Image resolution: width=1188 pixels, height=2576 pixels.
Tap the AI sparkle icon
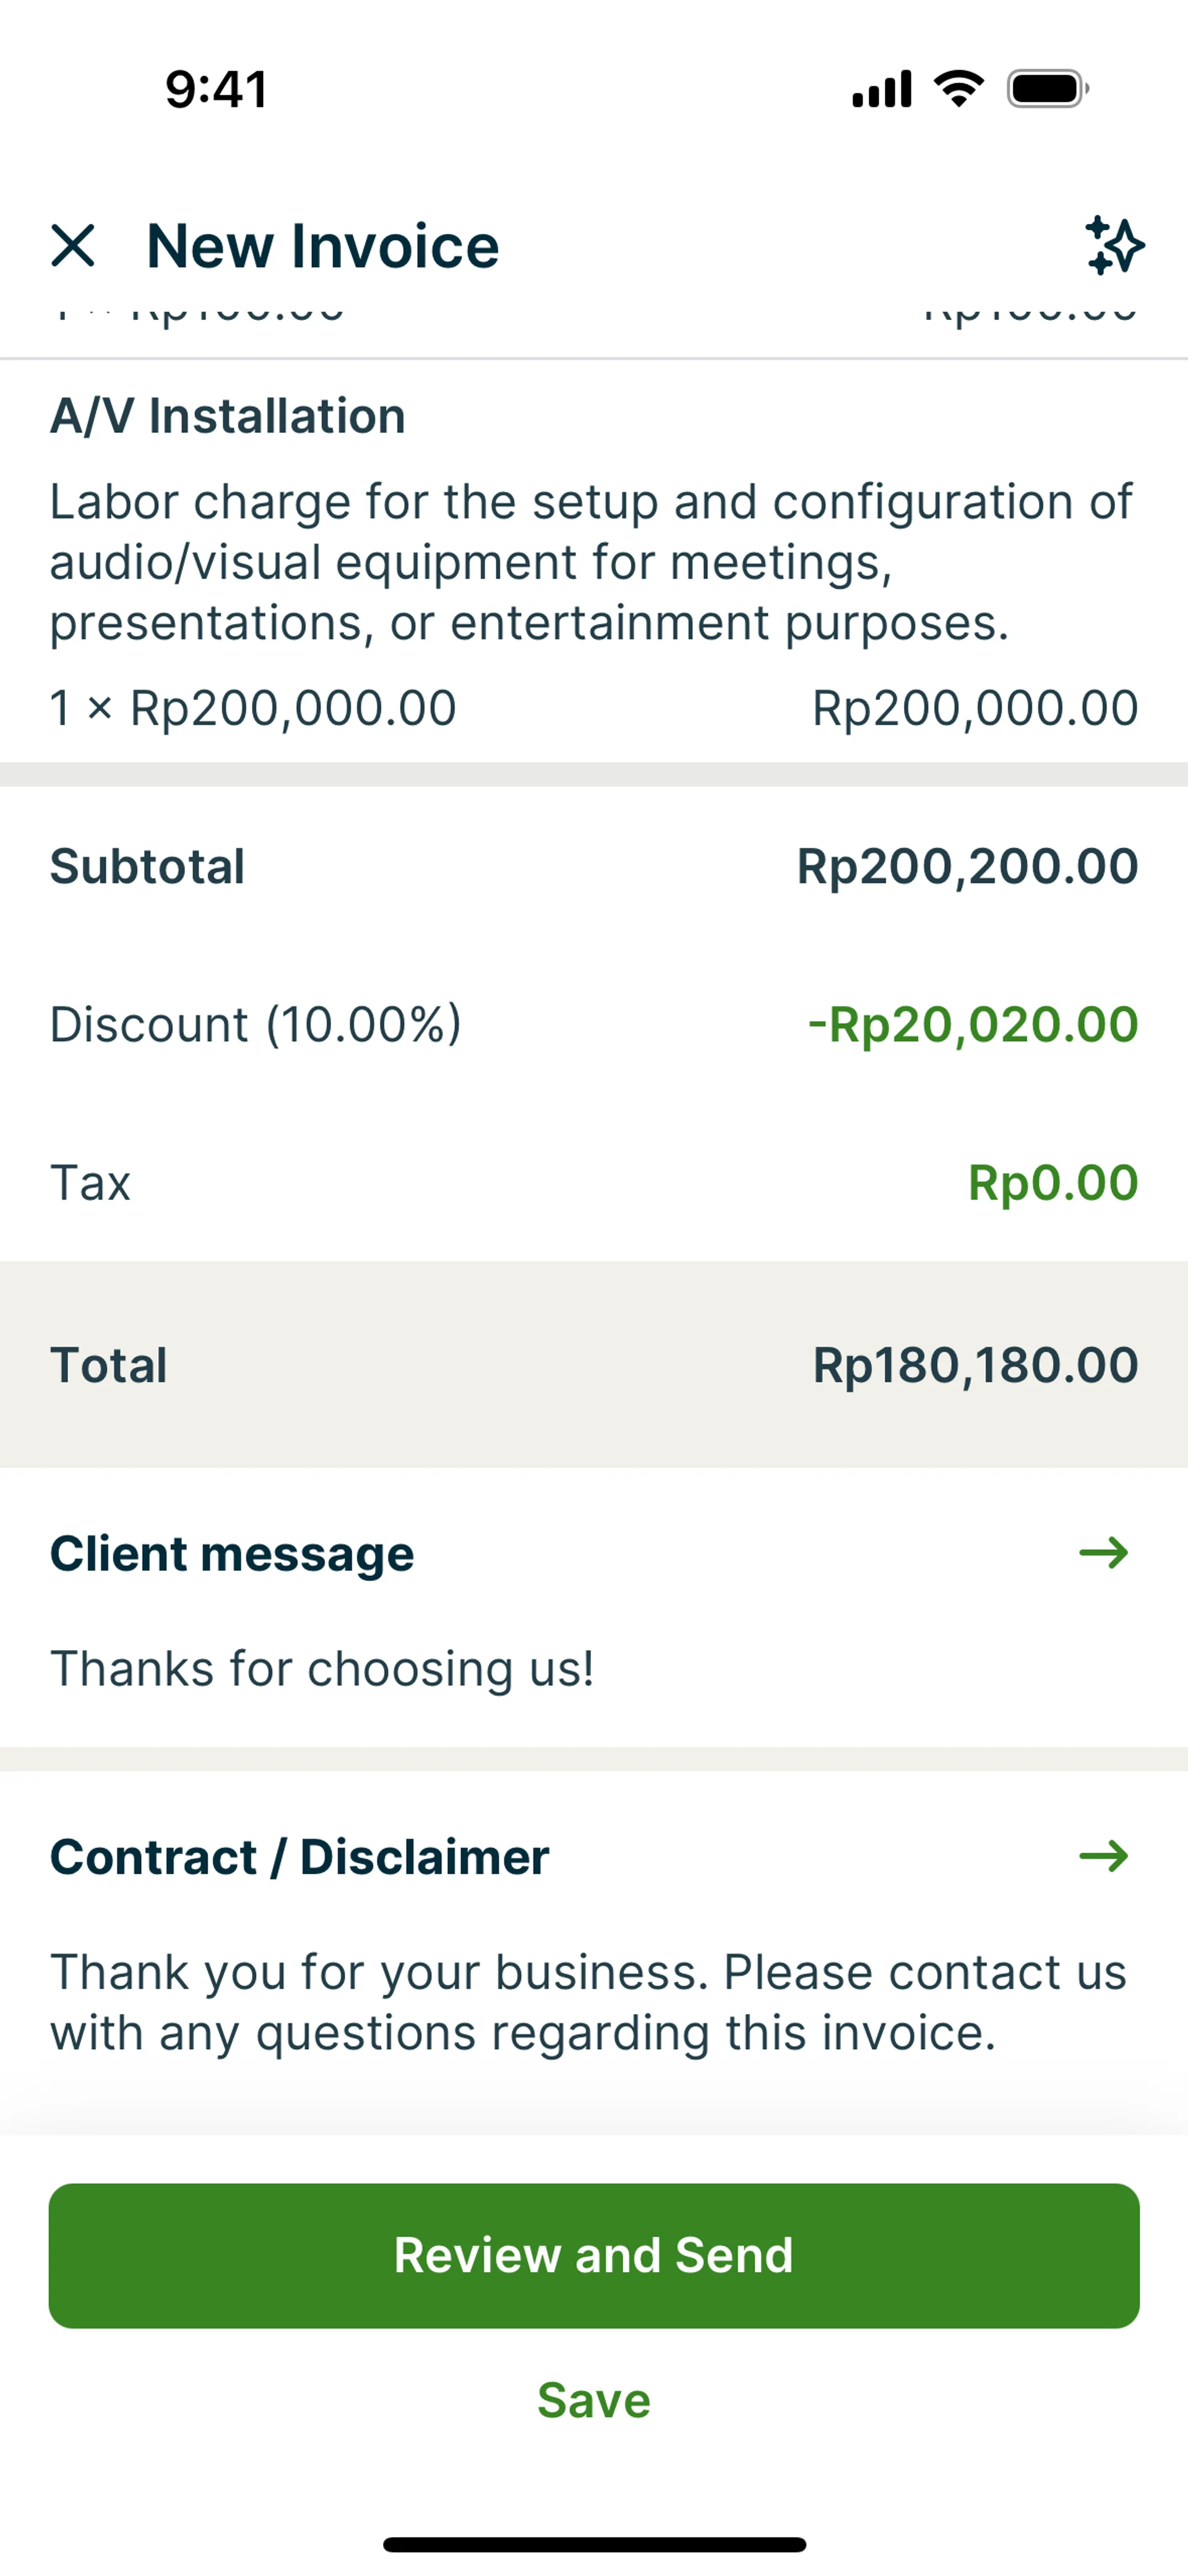point(1114,246)
